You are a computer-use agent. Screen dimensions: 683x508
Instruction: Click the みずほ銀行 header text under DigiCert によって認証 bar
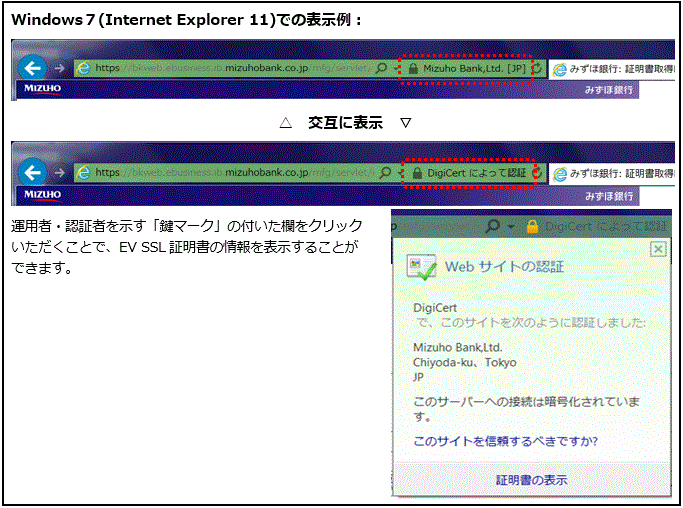coord(609,196)
